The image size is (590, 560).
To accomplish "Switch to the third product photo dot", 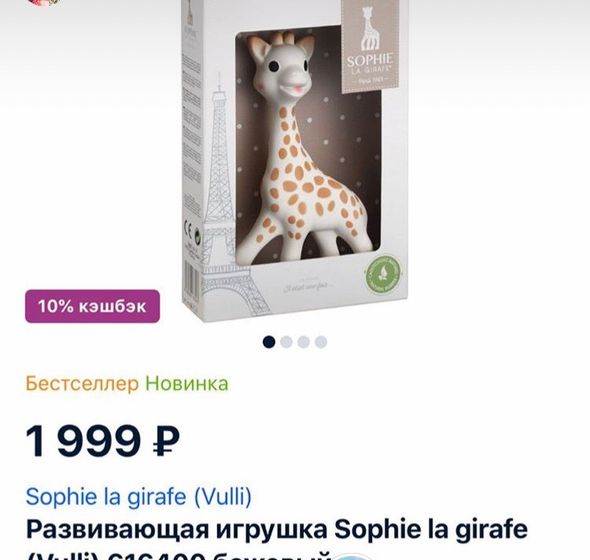I will tap(304, 342).
